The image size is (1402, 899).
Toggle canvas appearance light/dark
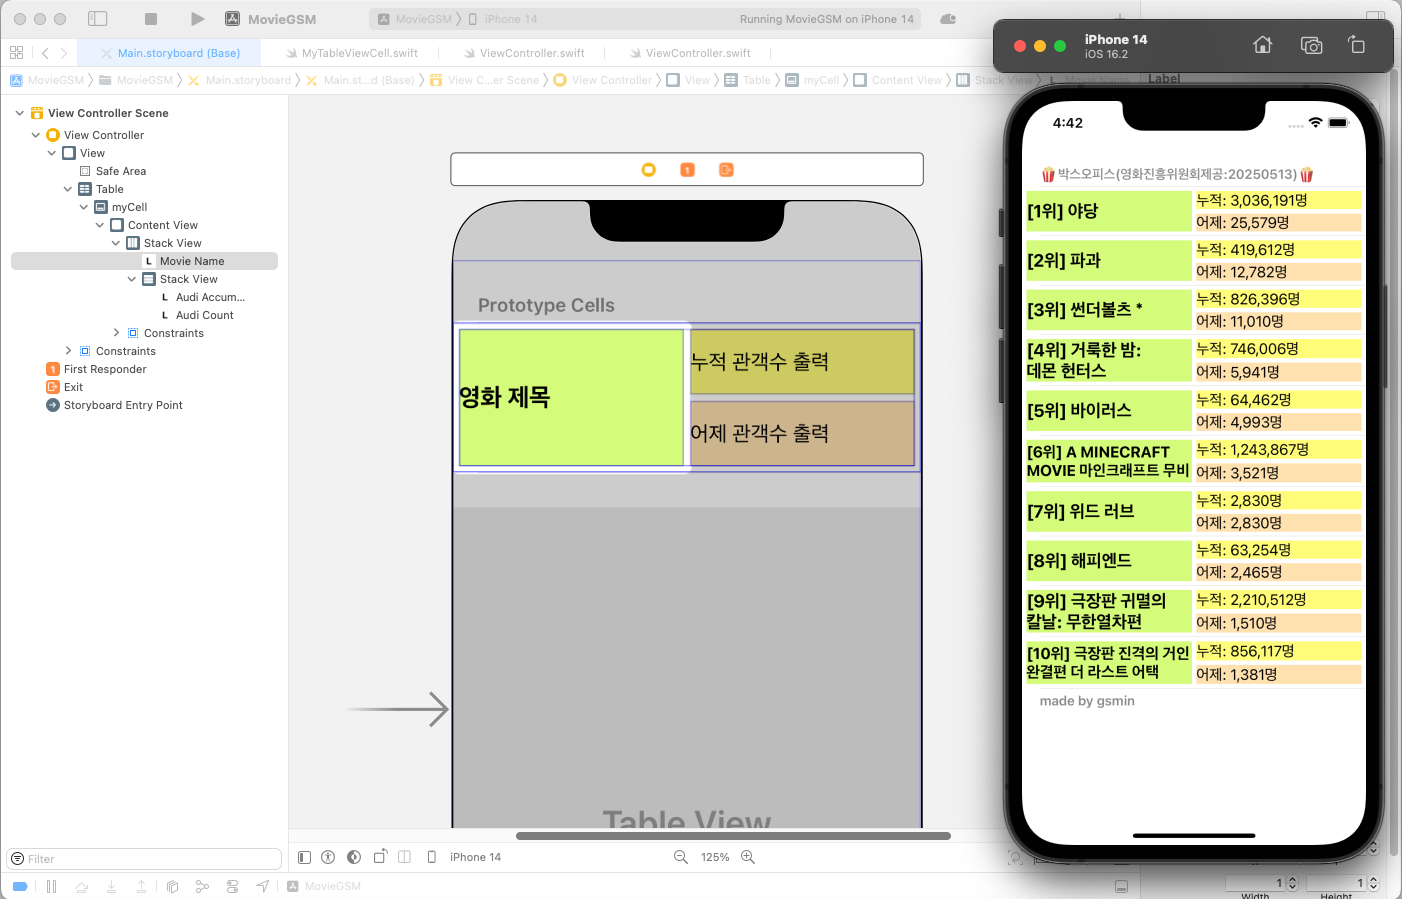click(354, 857)
